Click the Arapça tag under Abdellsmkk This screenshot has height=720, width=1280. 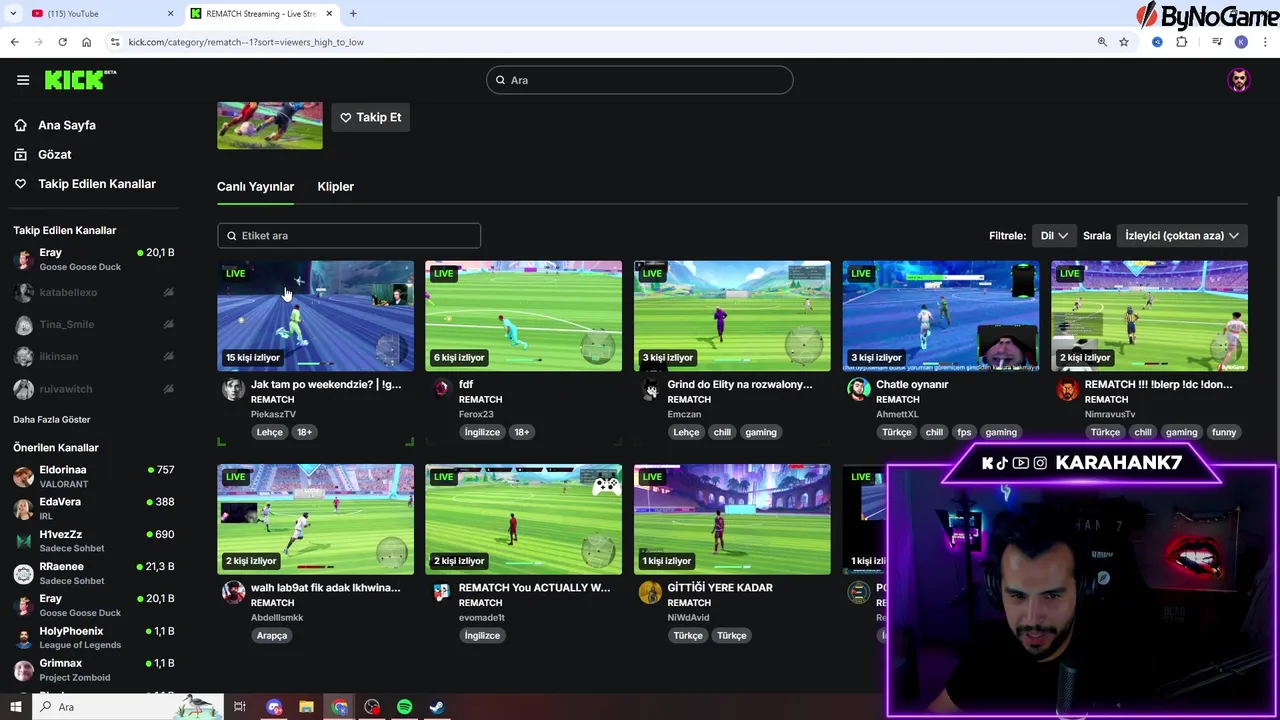[271, 635]
